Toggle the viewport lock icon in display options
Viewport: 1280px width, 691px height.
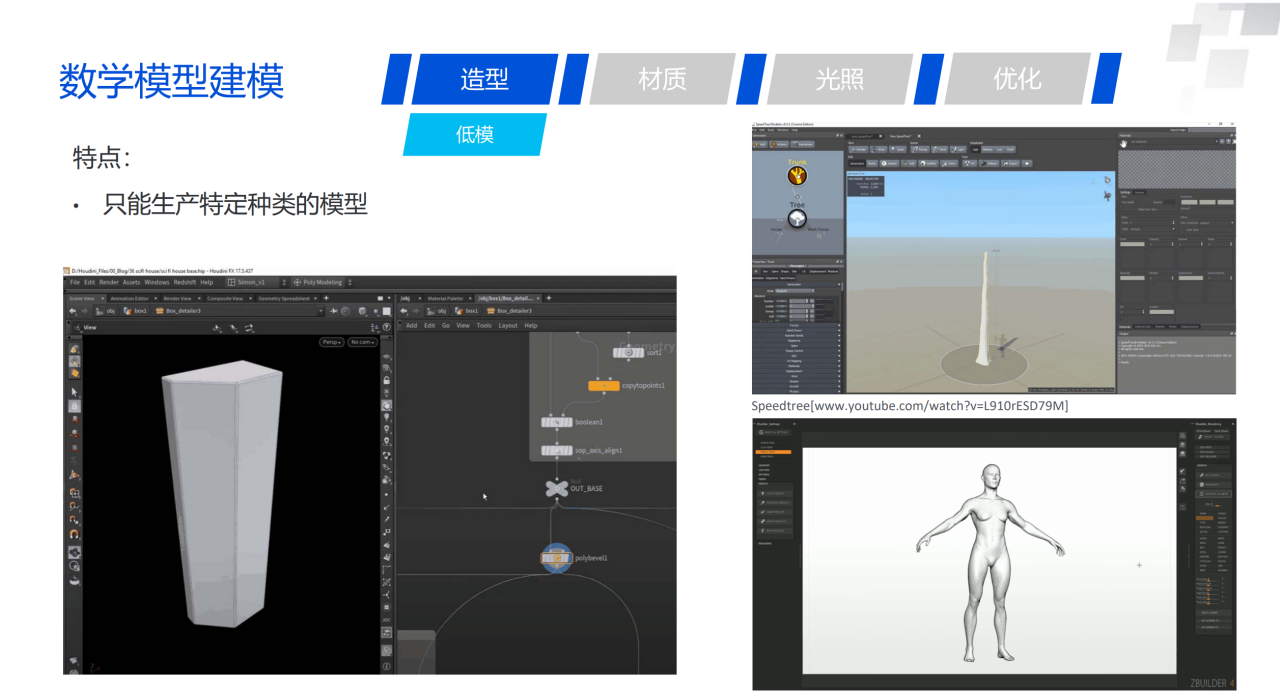[387, 379]
